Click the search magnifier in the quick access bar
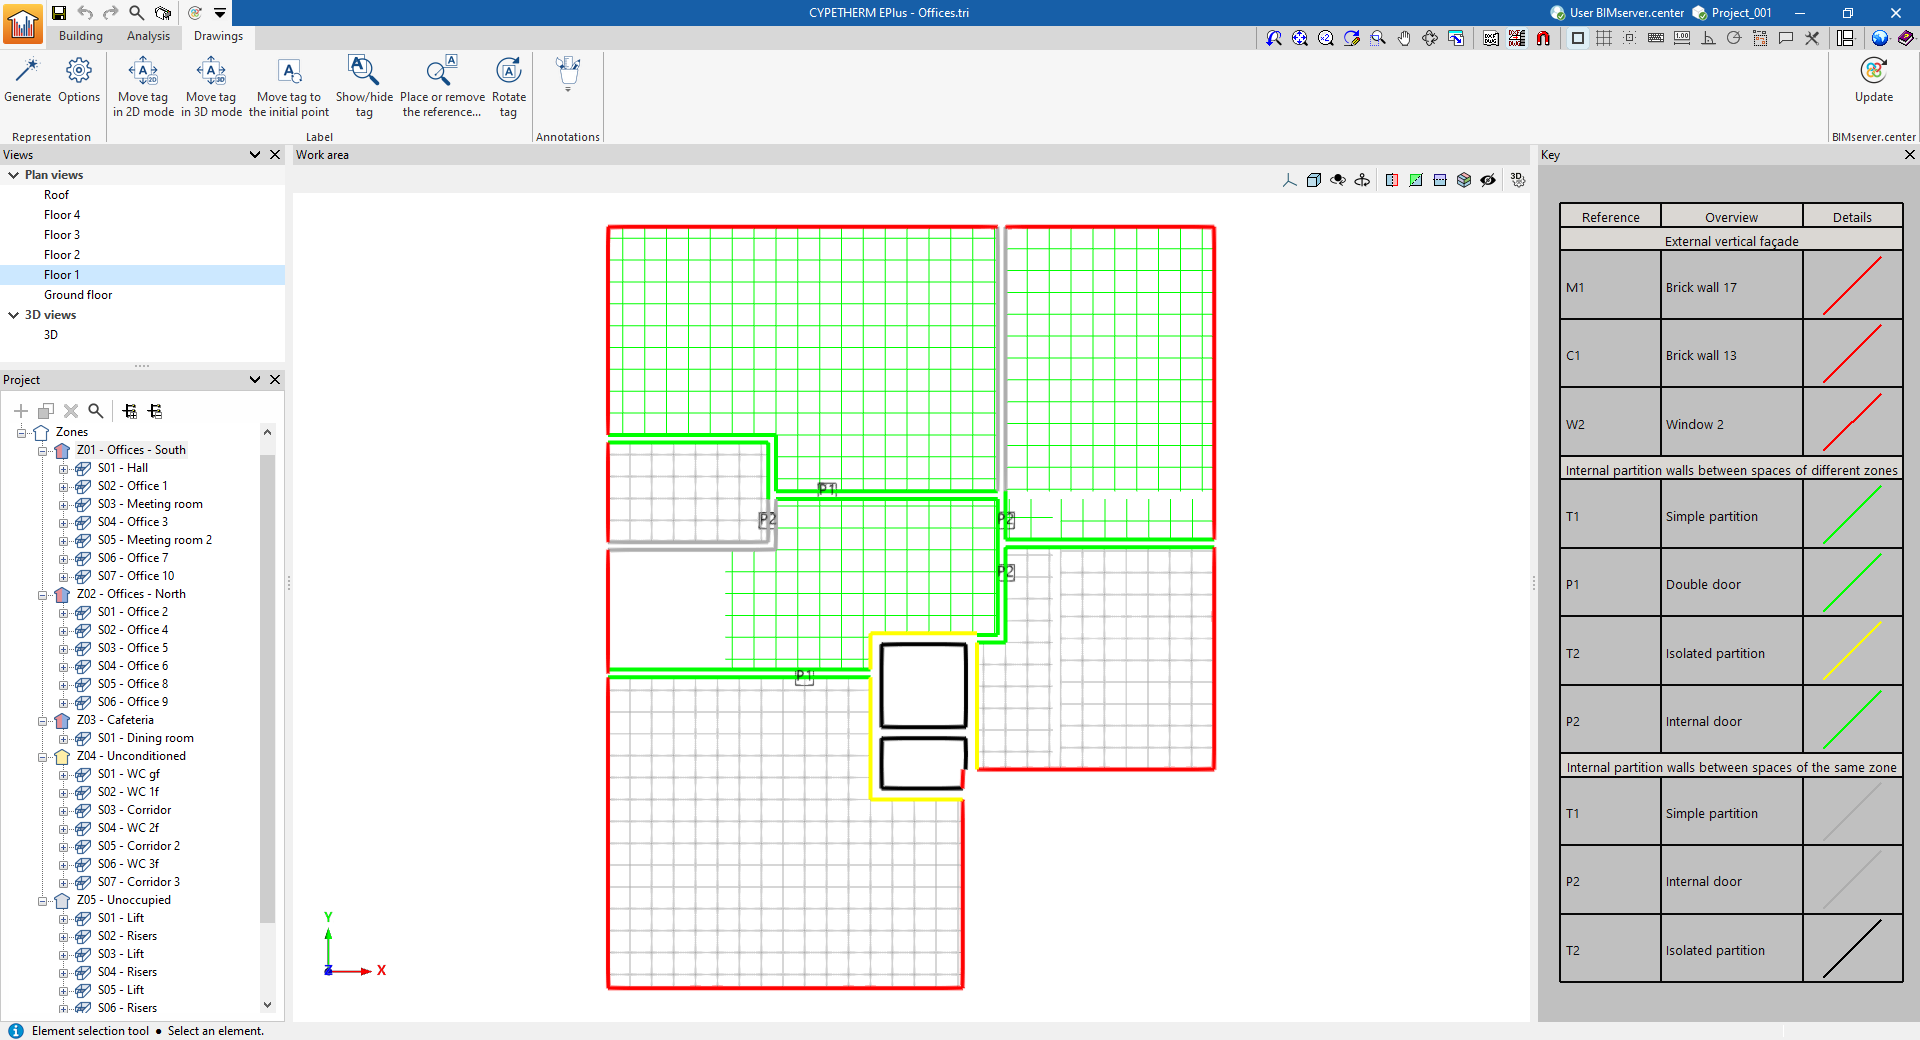This screenshot has height=1040, width=1920. click(137, 13)
